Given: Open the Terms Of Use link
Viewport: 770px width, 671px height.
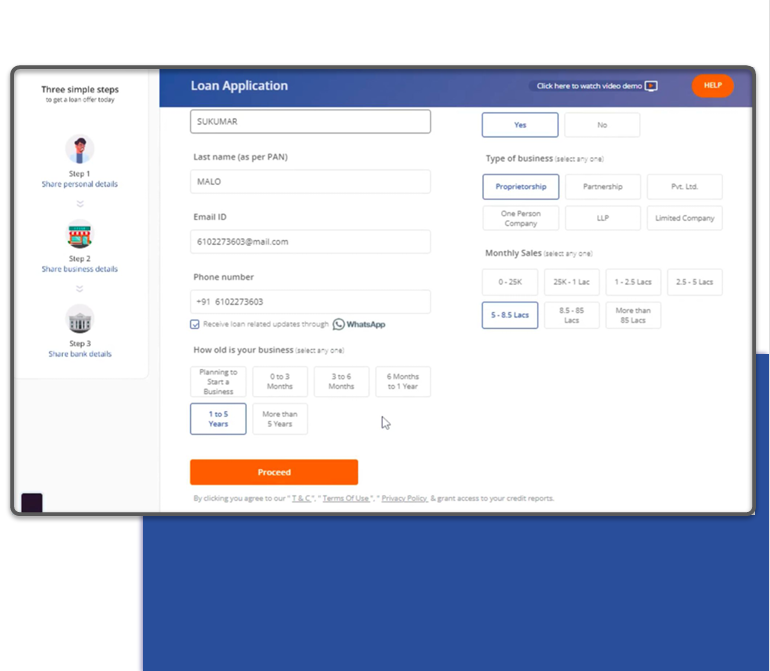Looking at the screenshot, I should (x=346, y=498).
